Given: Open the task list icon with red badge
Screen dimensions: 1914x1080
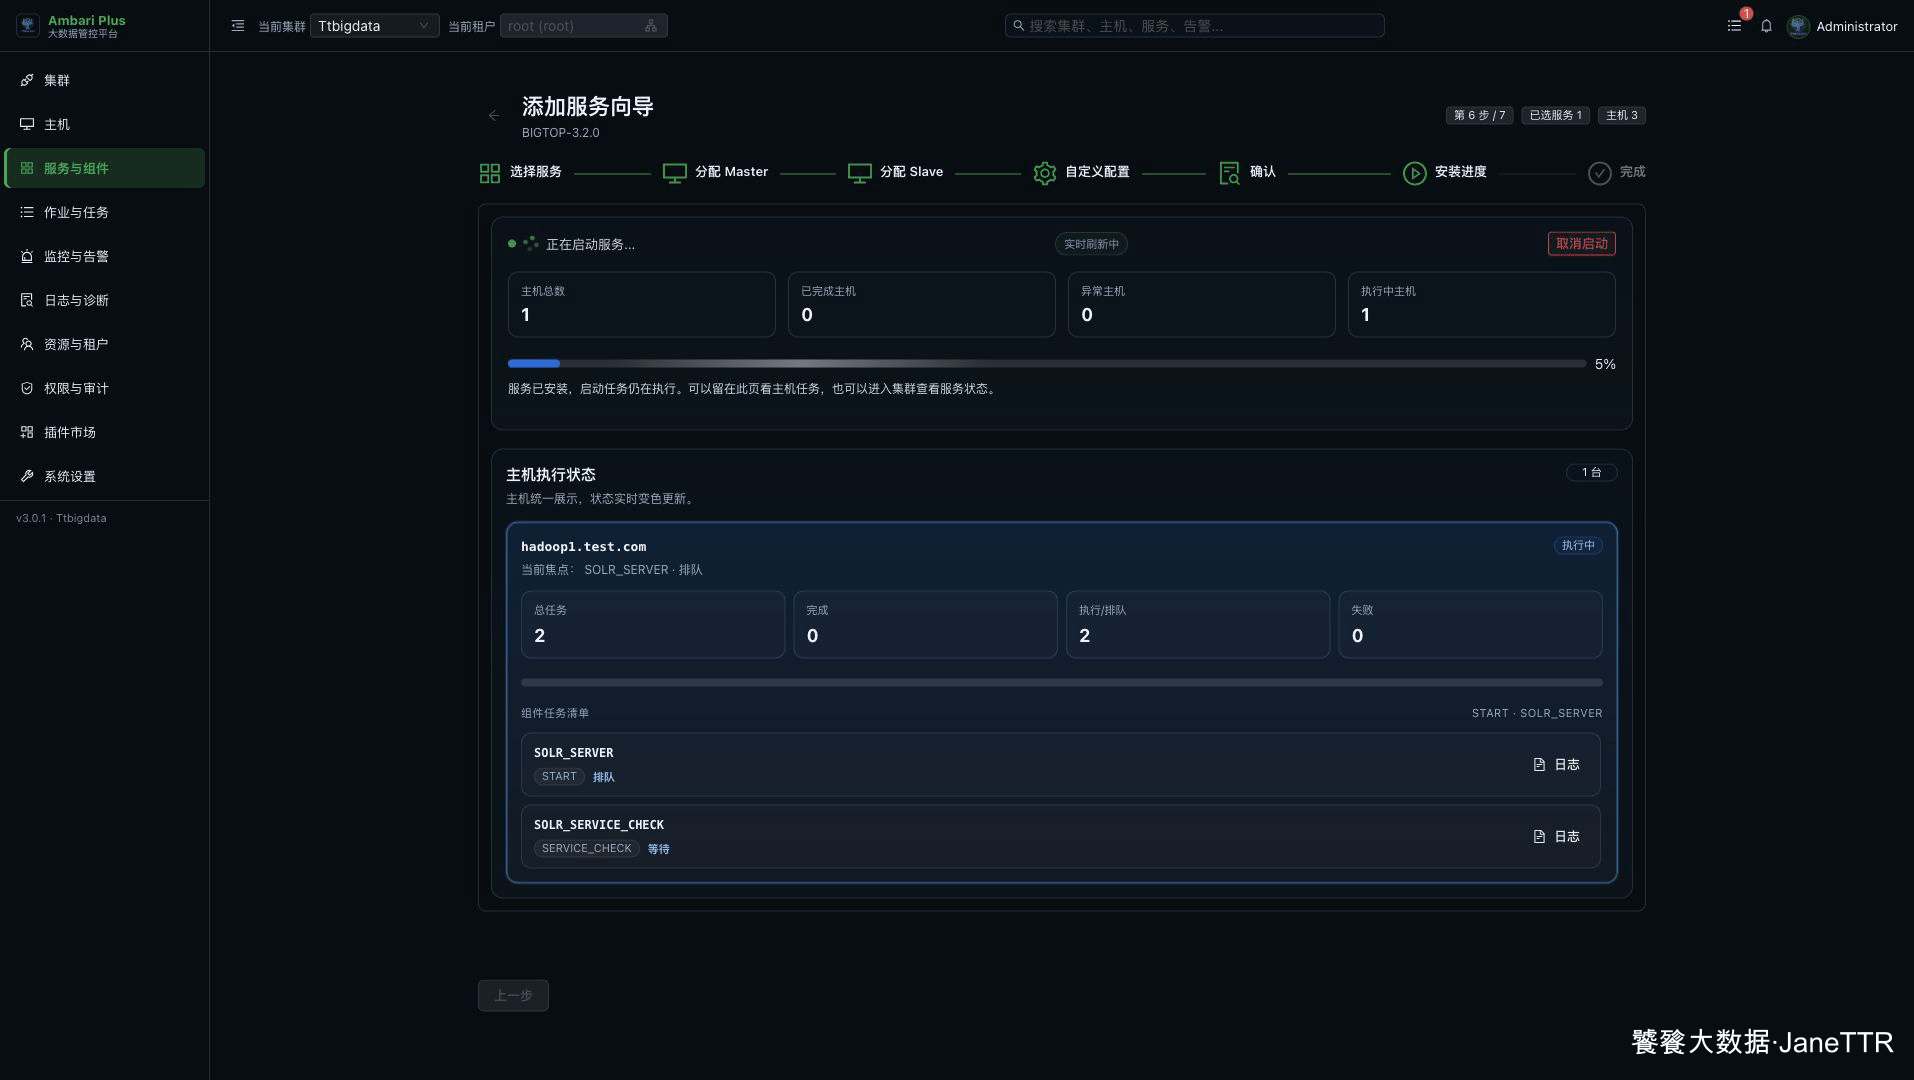Looking at the screenshot, I should click(1735, 26).
